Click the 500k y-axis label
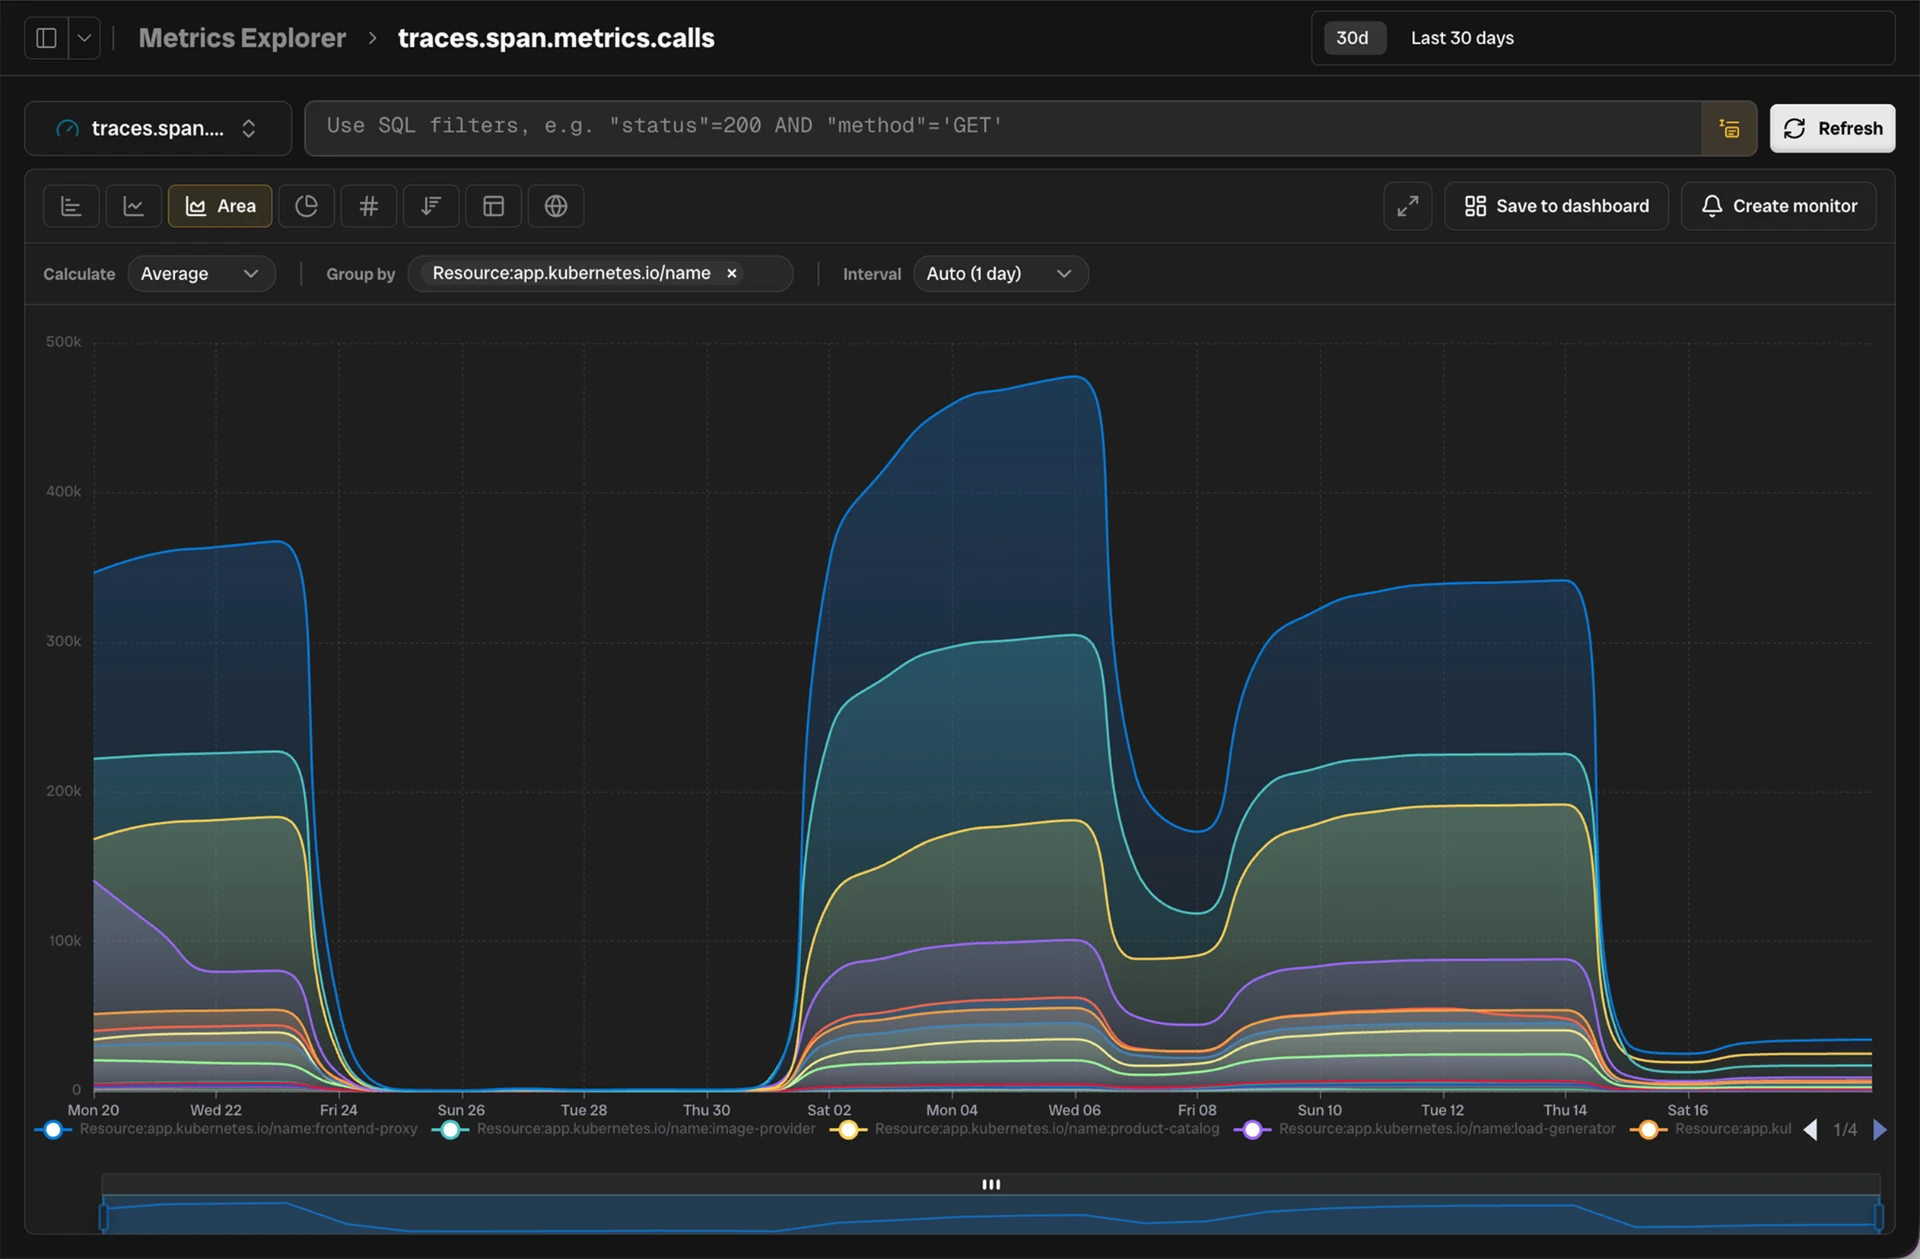The height and width of the screenshot is (1259, 1920). tap(64, 342)
